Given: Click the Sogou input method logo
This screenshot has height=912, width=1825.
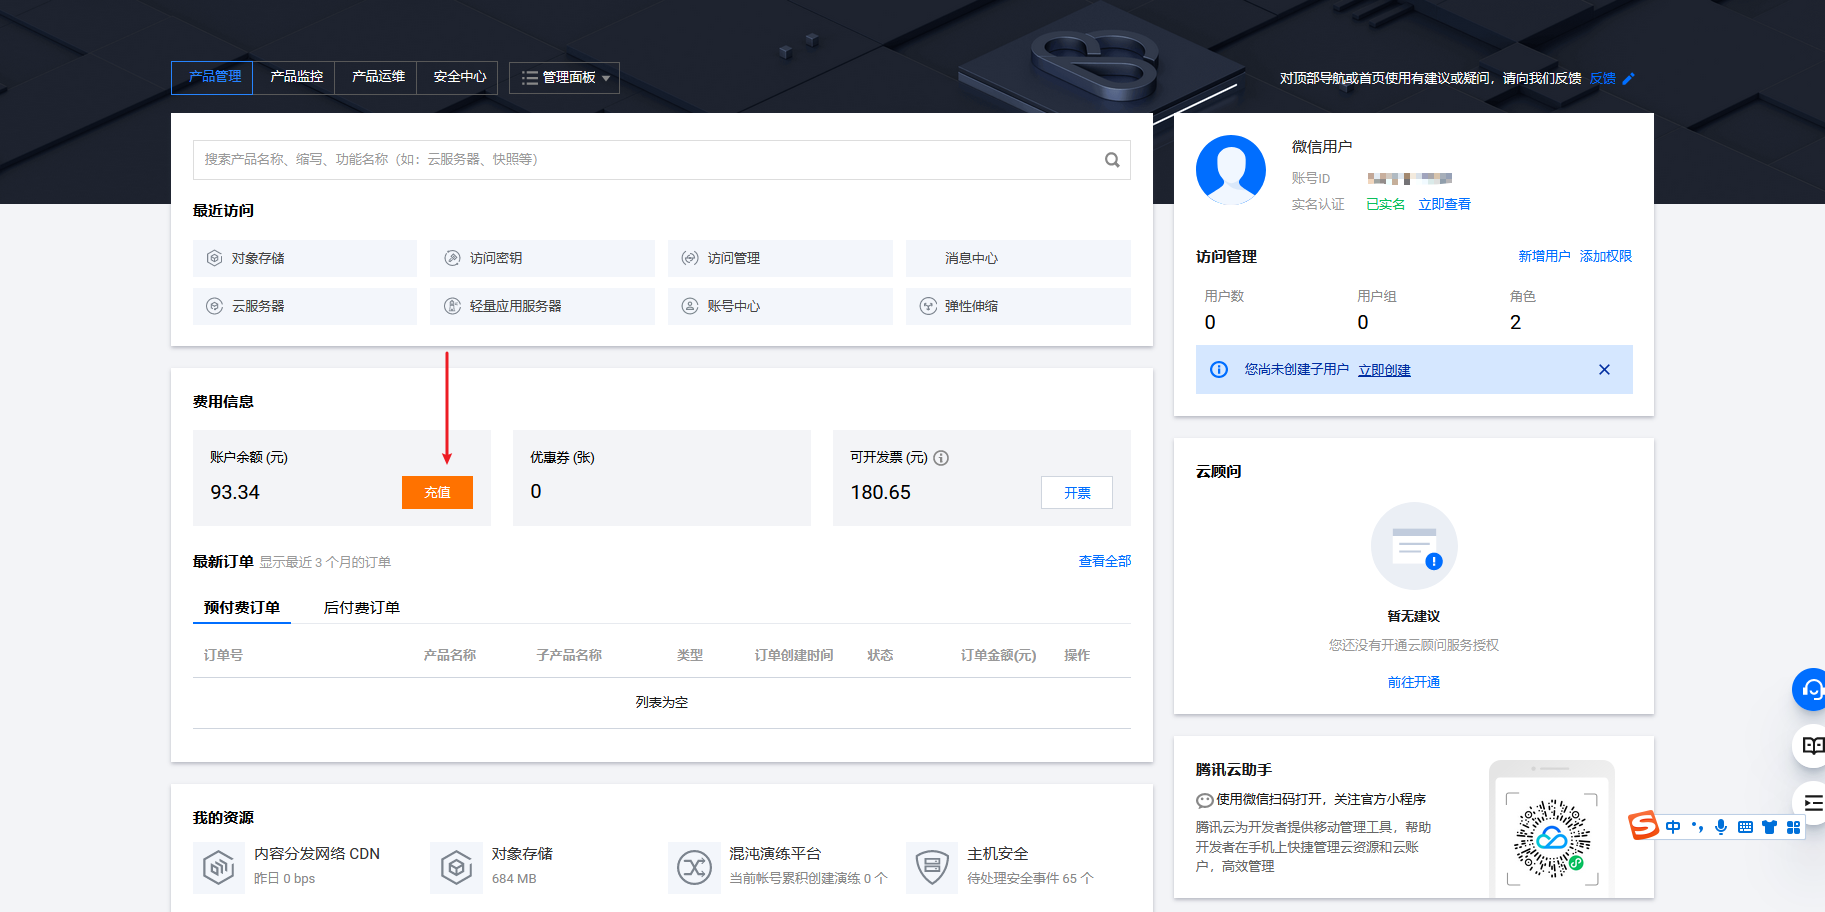Looking at the screenshot, I should (1643, 826).
